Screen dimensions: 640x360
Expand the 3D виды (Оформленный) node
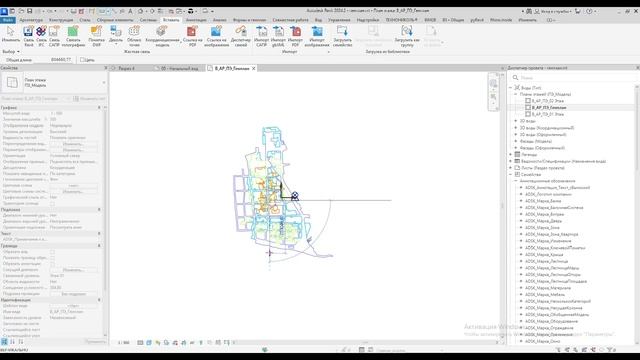[x=516, y=134]
